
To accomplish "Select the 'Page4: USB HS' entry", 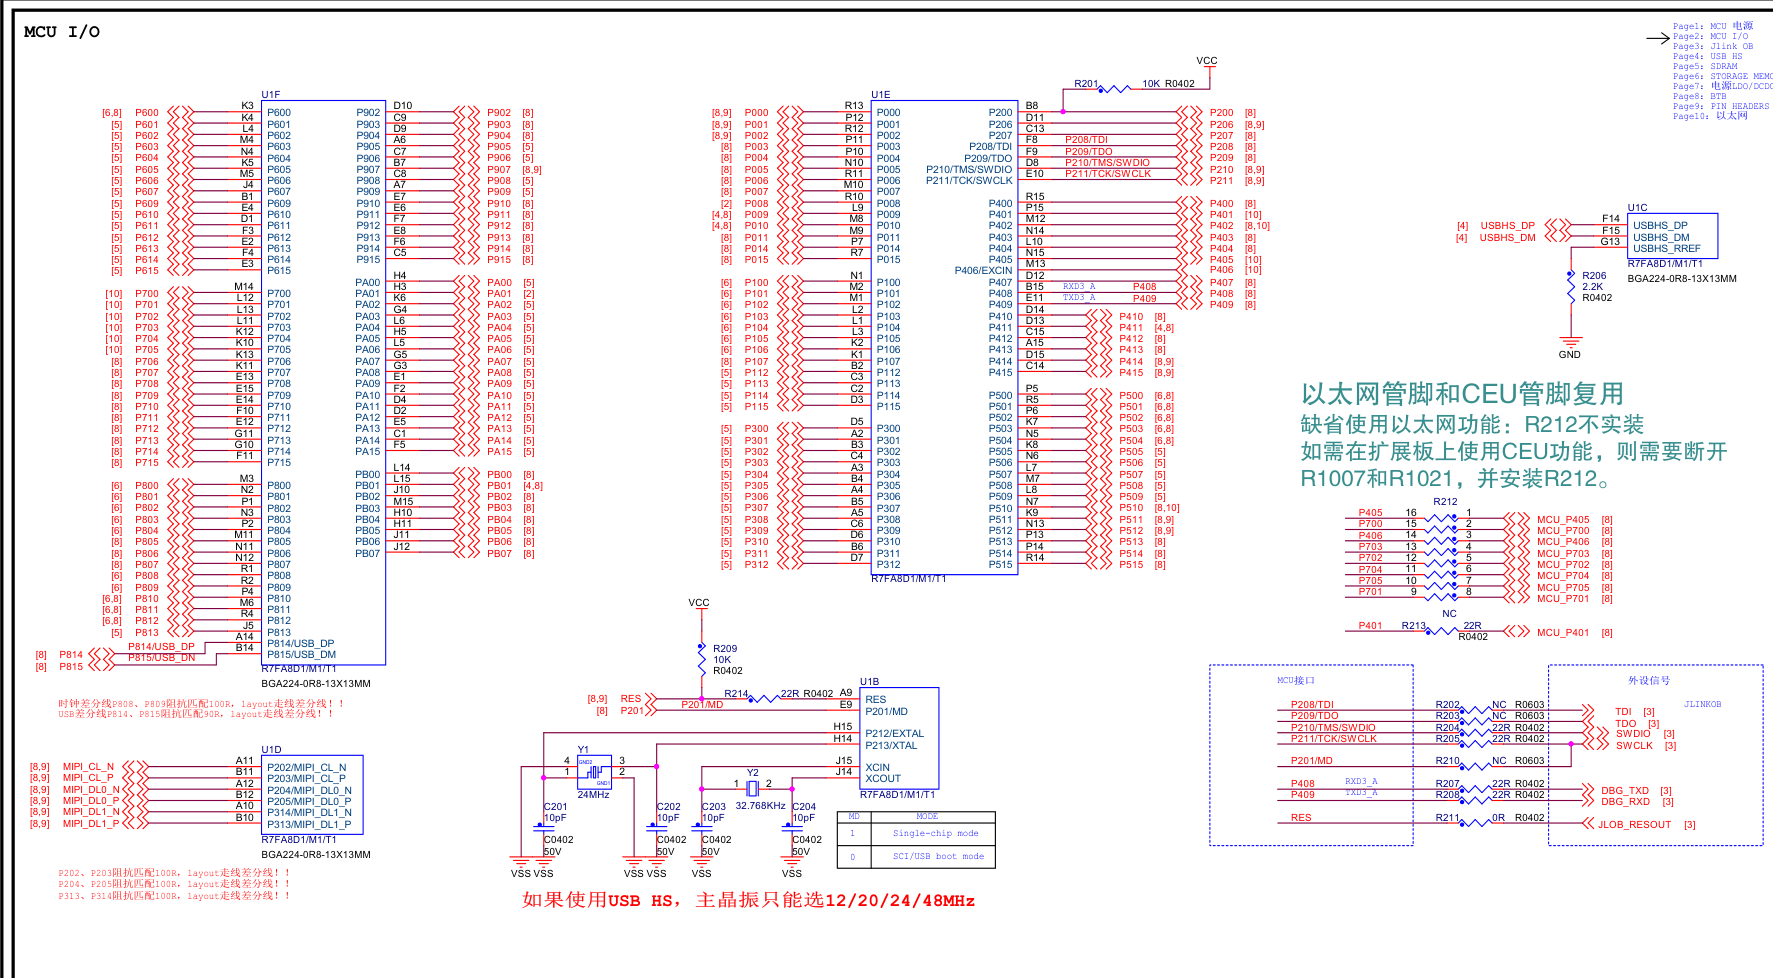I will pos(1707,56).
